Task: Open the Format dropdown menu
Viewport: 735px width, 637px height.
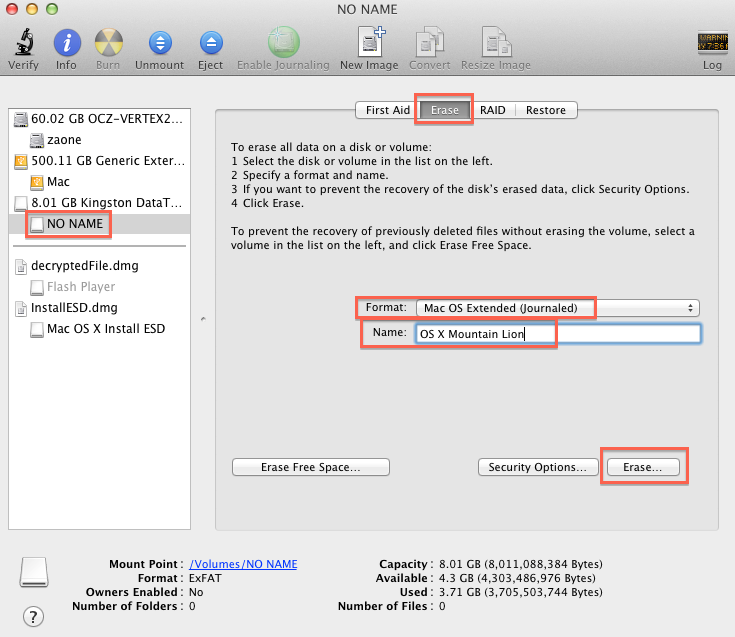Action: 558,308
